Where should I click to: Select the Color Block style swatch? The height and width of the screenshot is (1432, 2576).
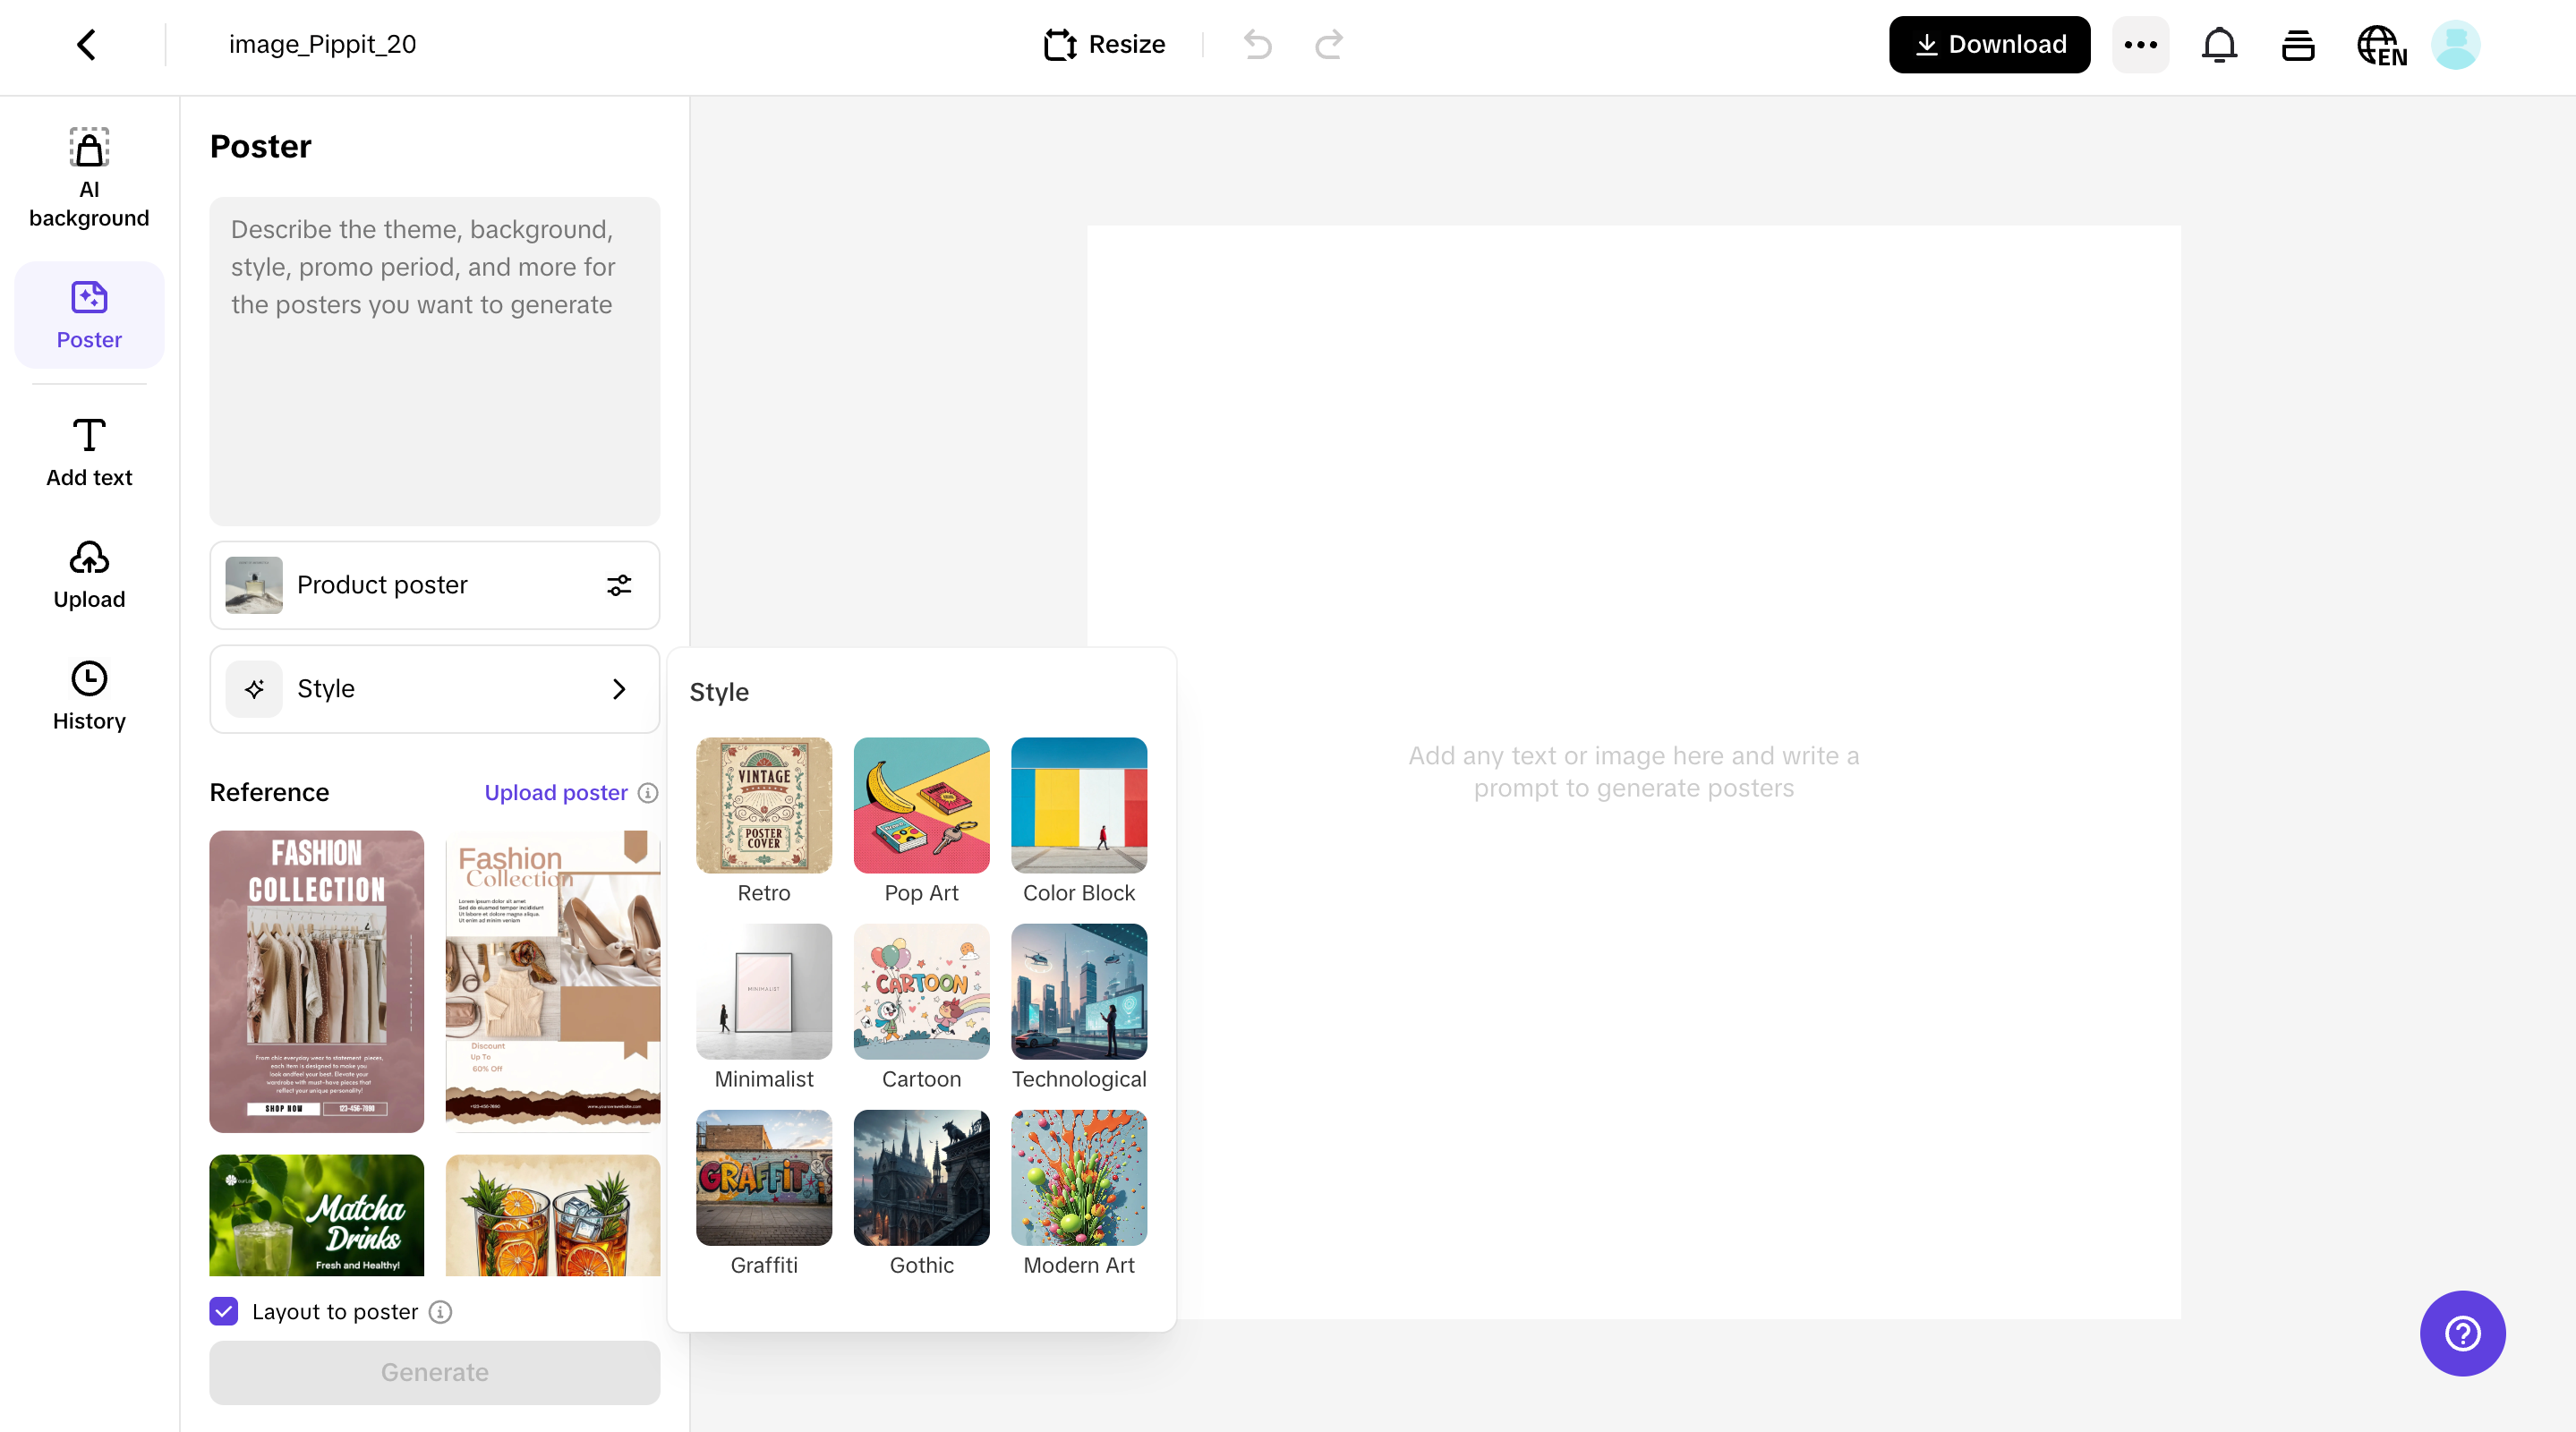click(1078, 805)
